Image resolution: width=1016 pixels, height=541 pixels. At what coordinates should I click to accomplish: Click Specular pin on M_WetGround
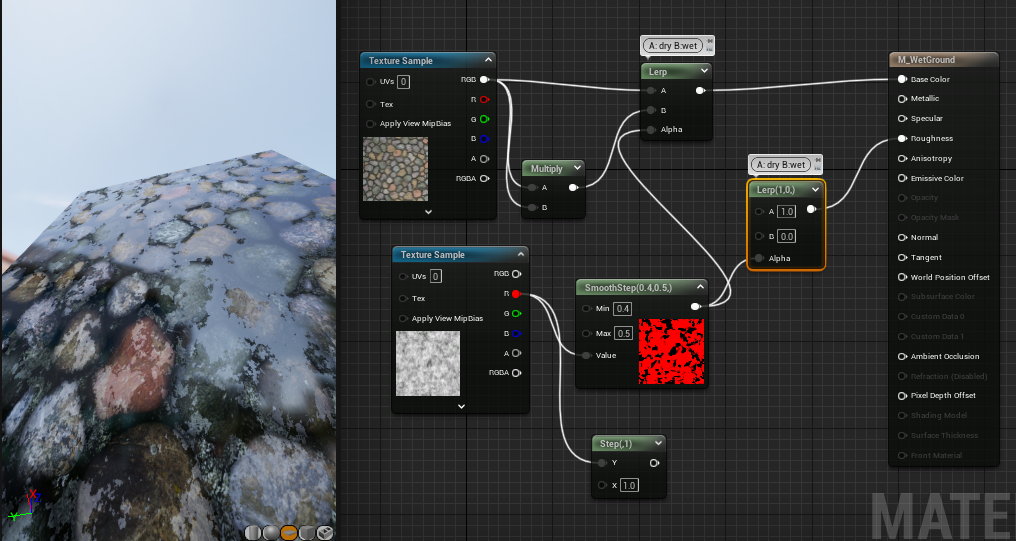(x=902, y=119)
